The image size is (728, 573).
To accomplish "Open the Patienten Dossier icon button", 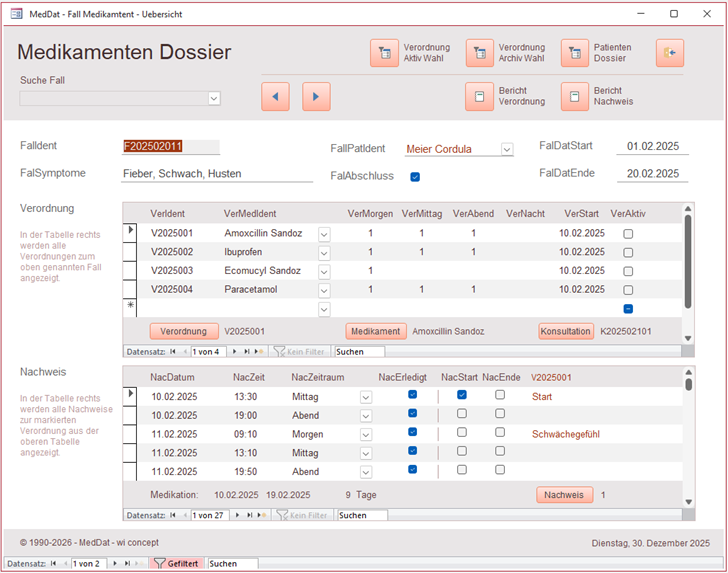I will point(575,53).
